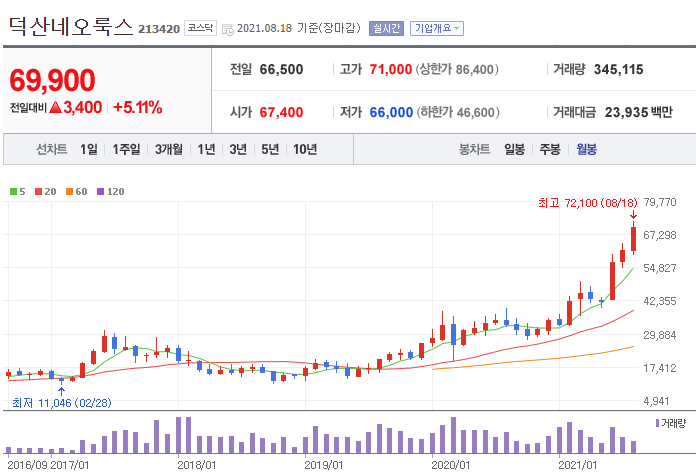Click the 상한가 86,400 text

[x=457, y=70]
